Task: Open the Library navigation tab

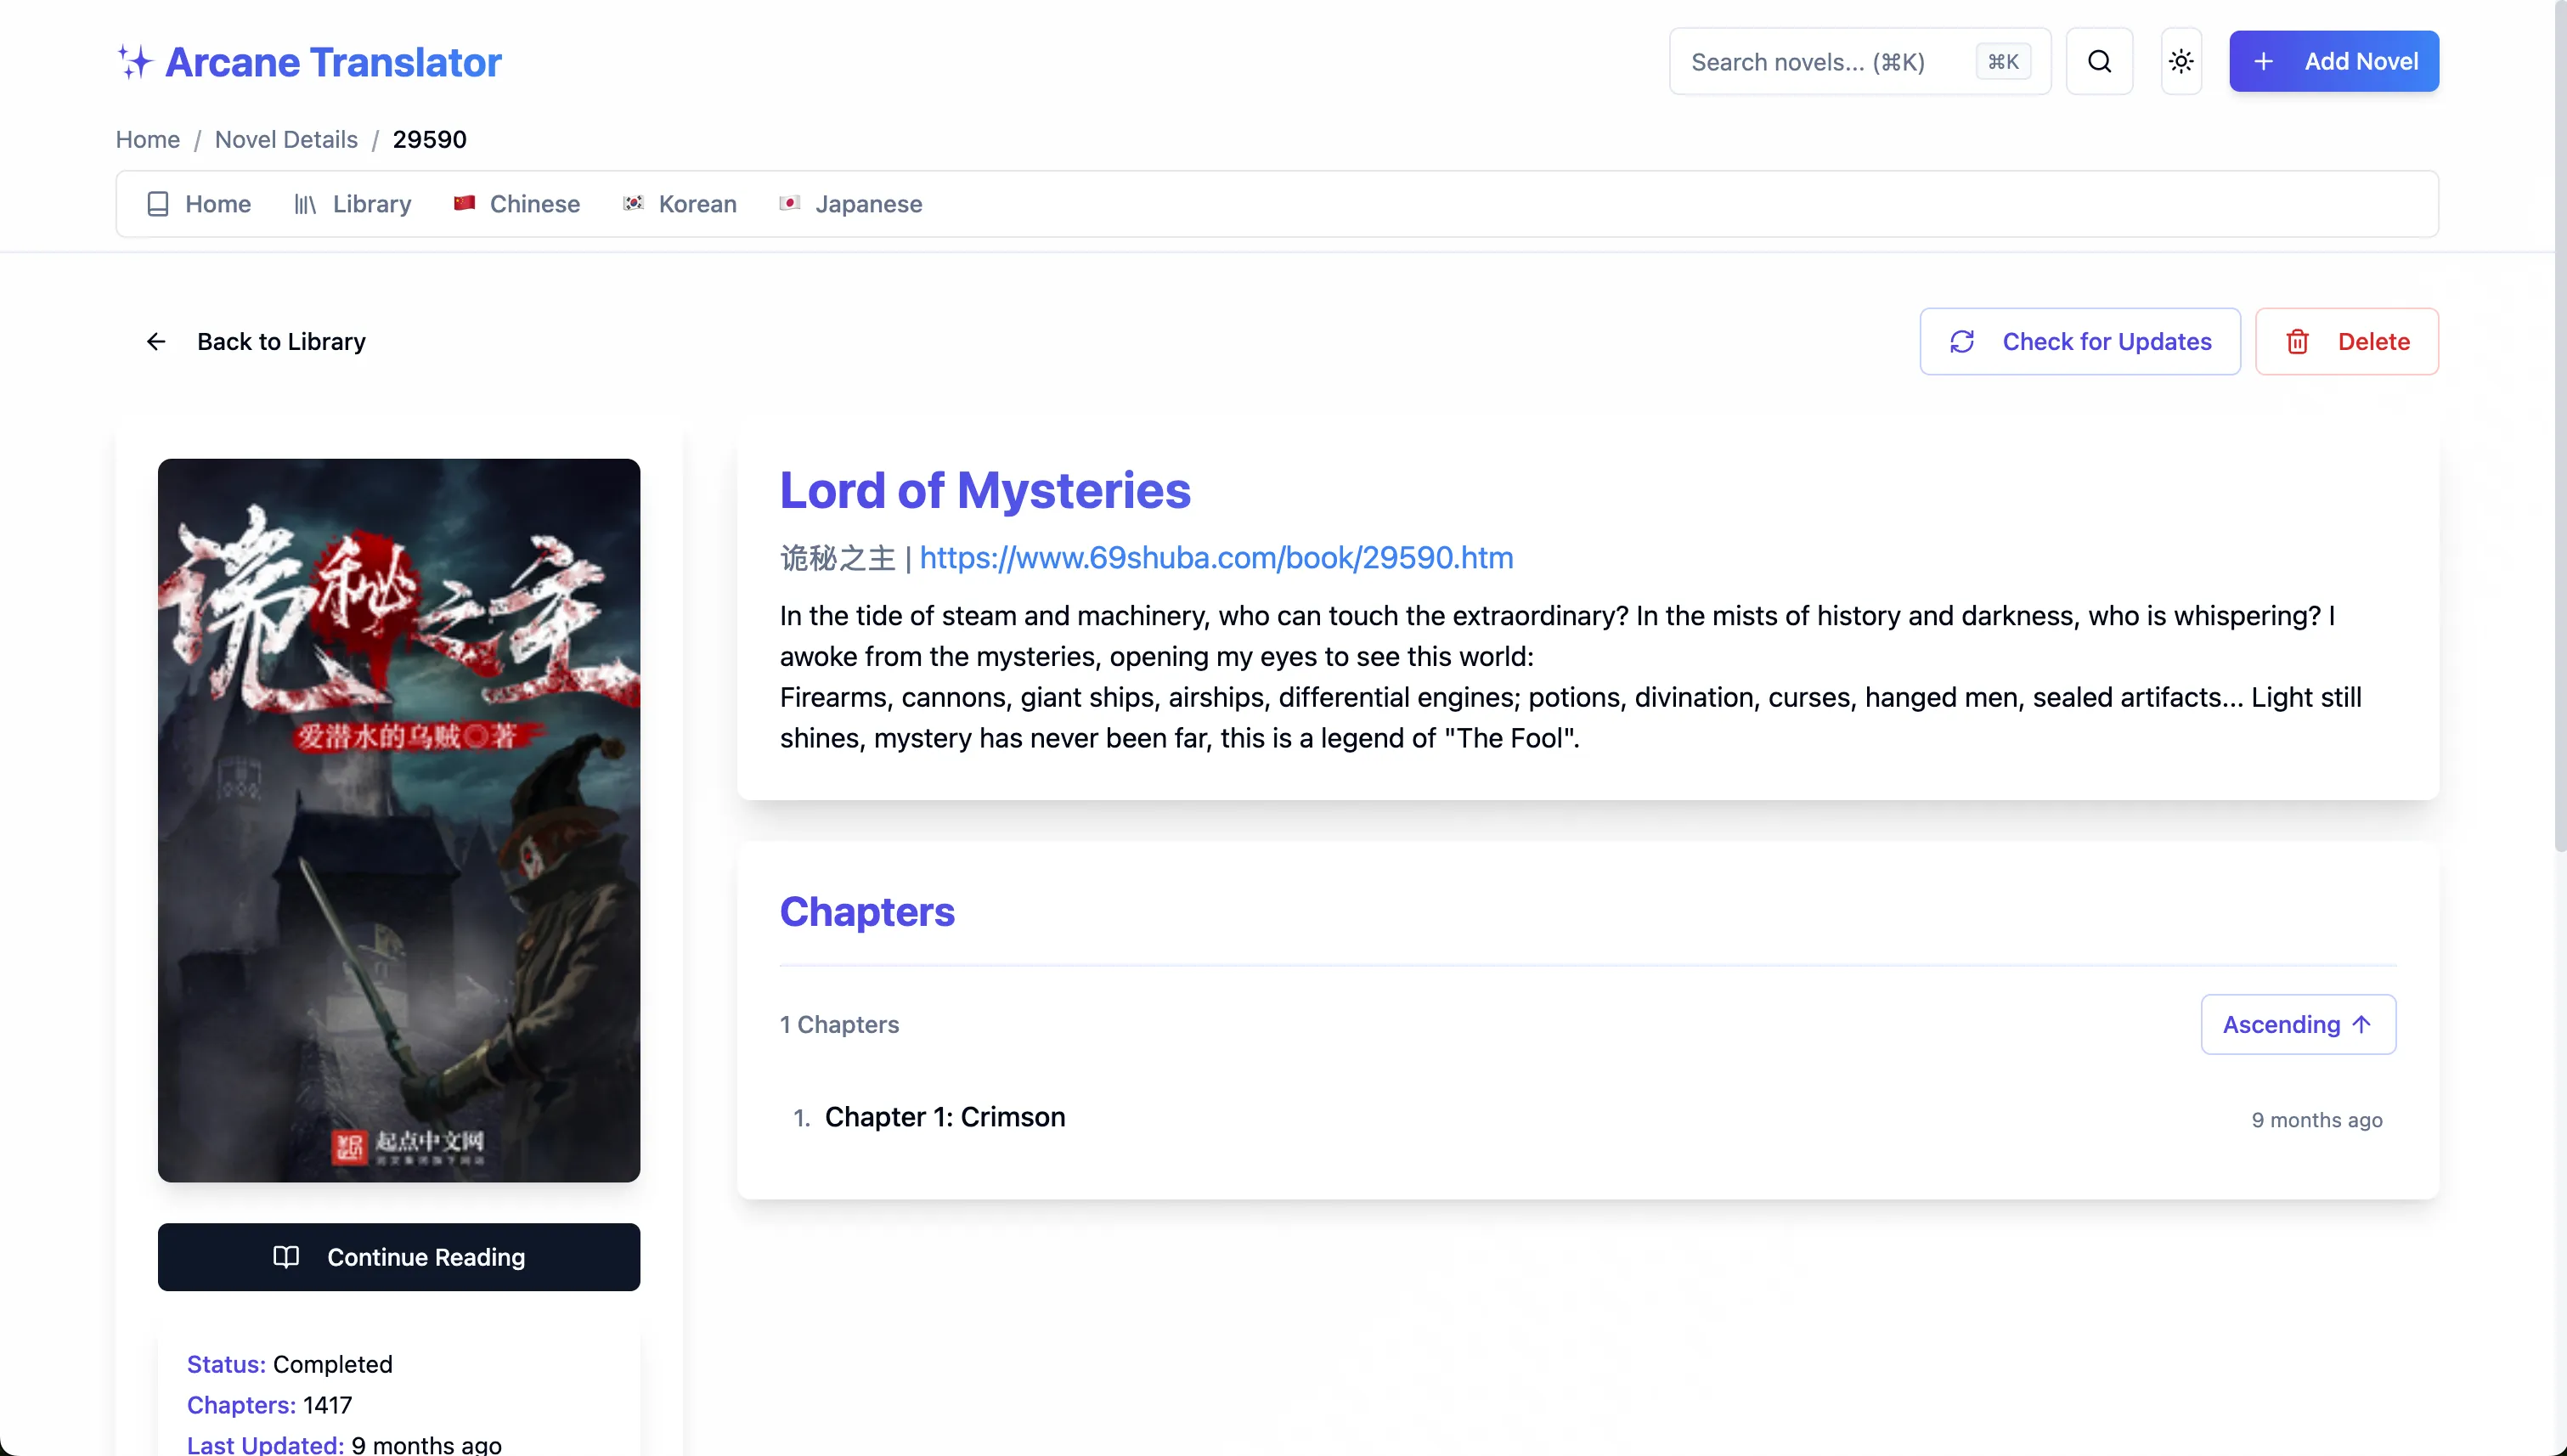Action: pyautogui.click(x=352, y=204)
